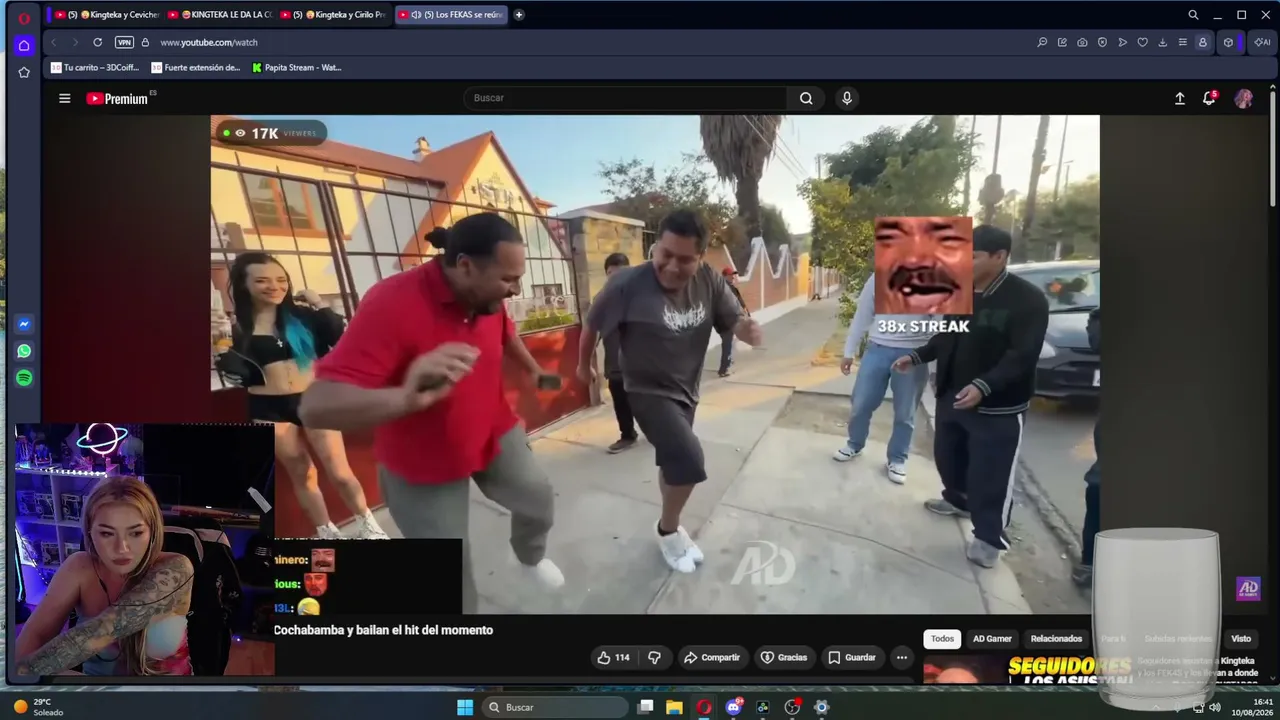This screenshot has height=720, width=1280.
Task: Select the Todos filter chip
Action: (x=942, y=638)
